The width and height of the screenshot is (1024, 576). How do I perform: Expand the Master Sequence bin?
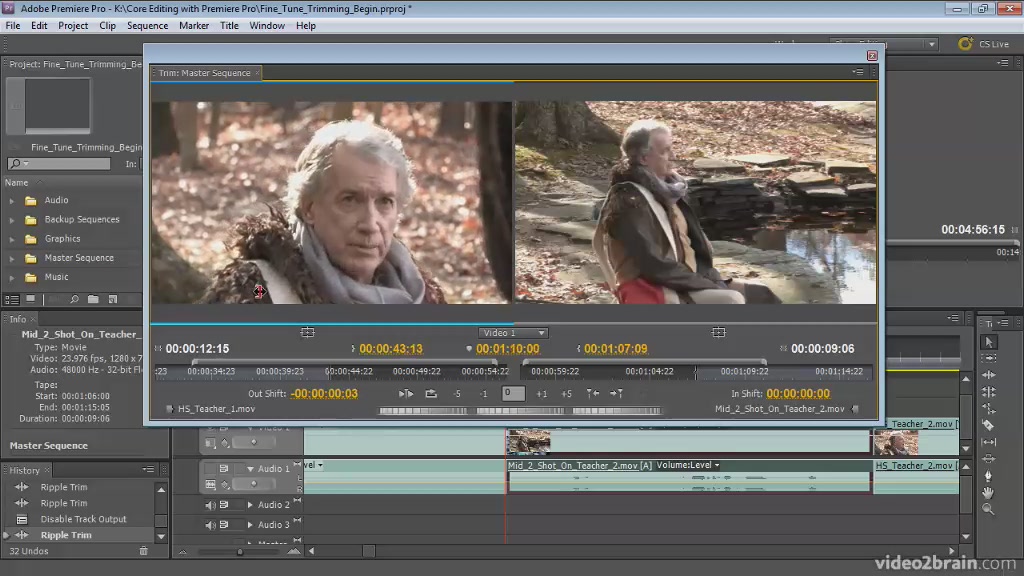[12, 259]
